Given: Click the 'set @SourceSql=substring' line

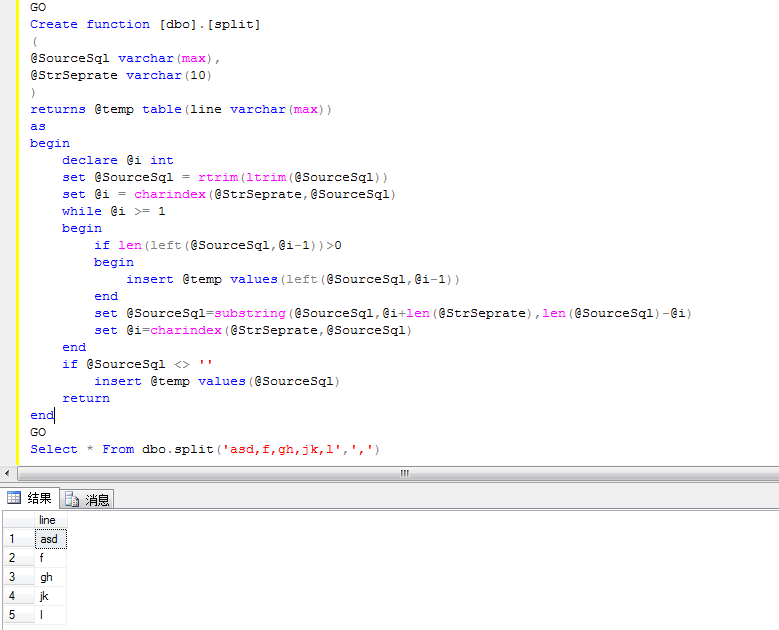Looking at the screenshot, I should pos(393,314).
